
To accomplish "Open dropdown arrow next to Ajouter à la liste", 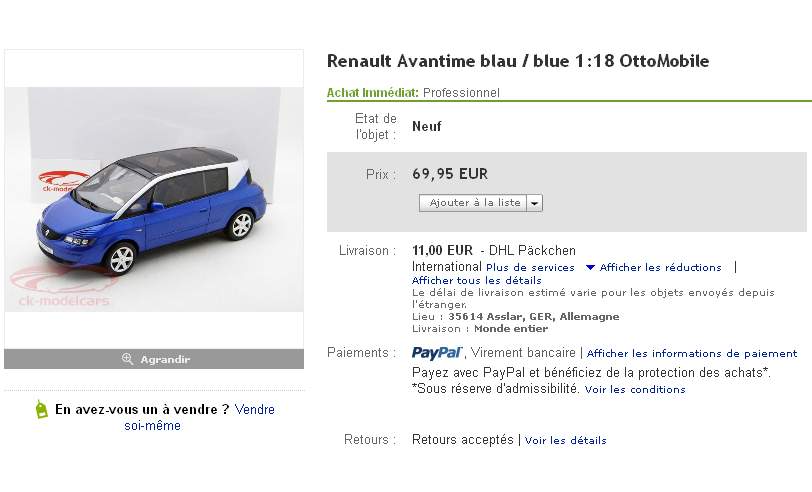I will [x=535, y=203].
